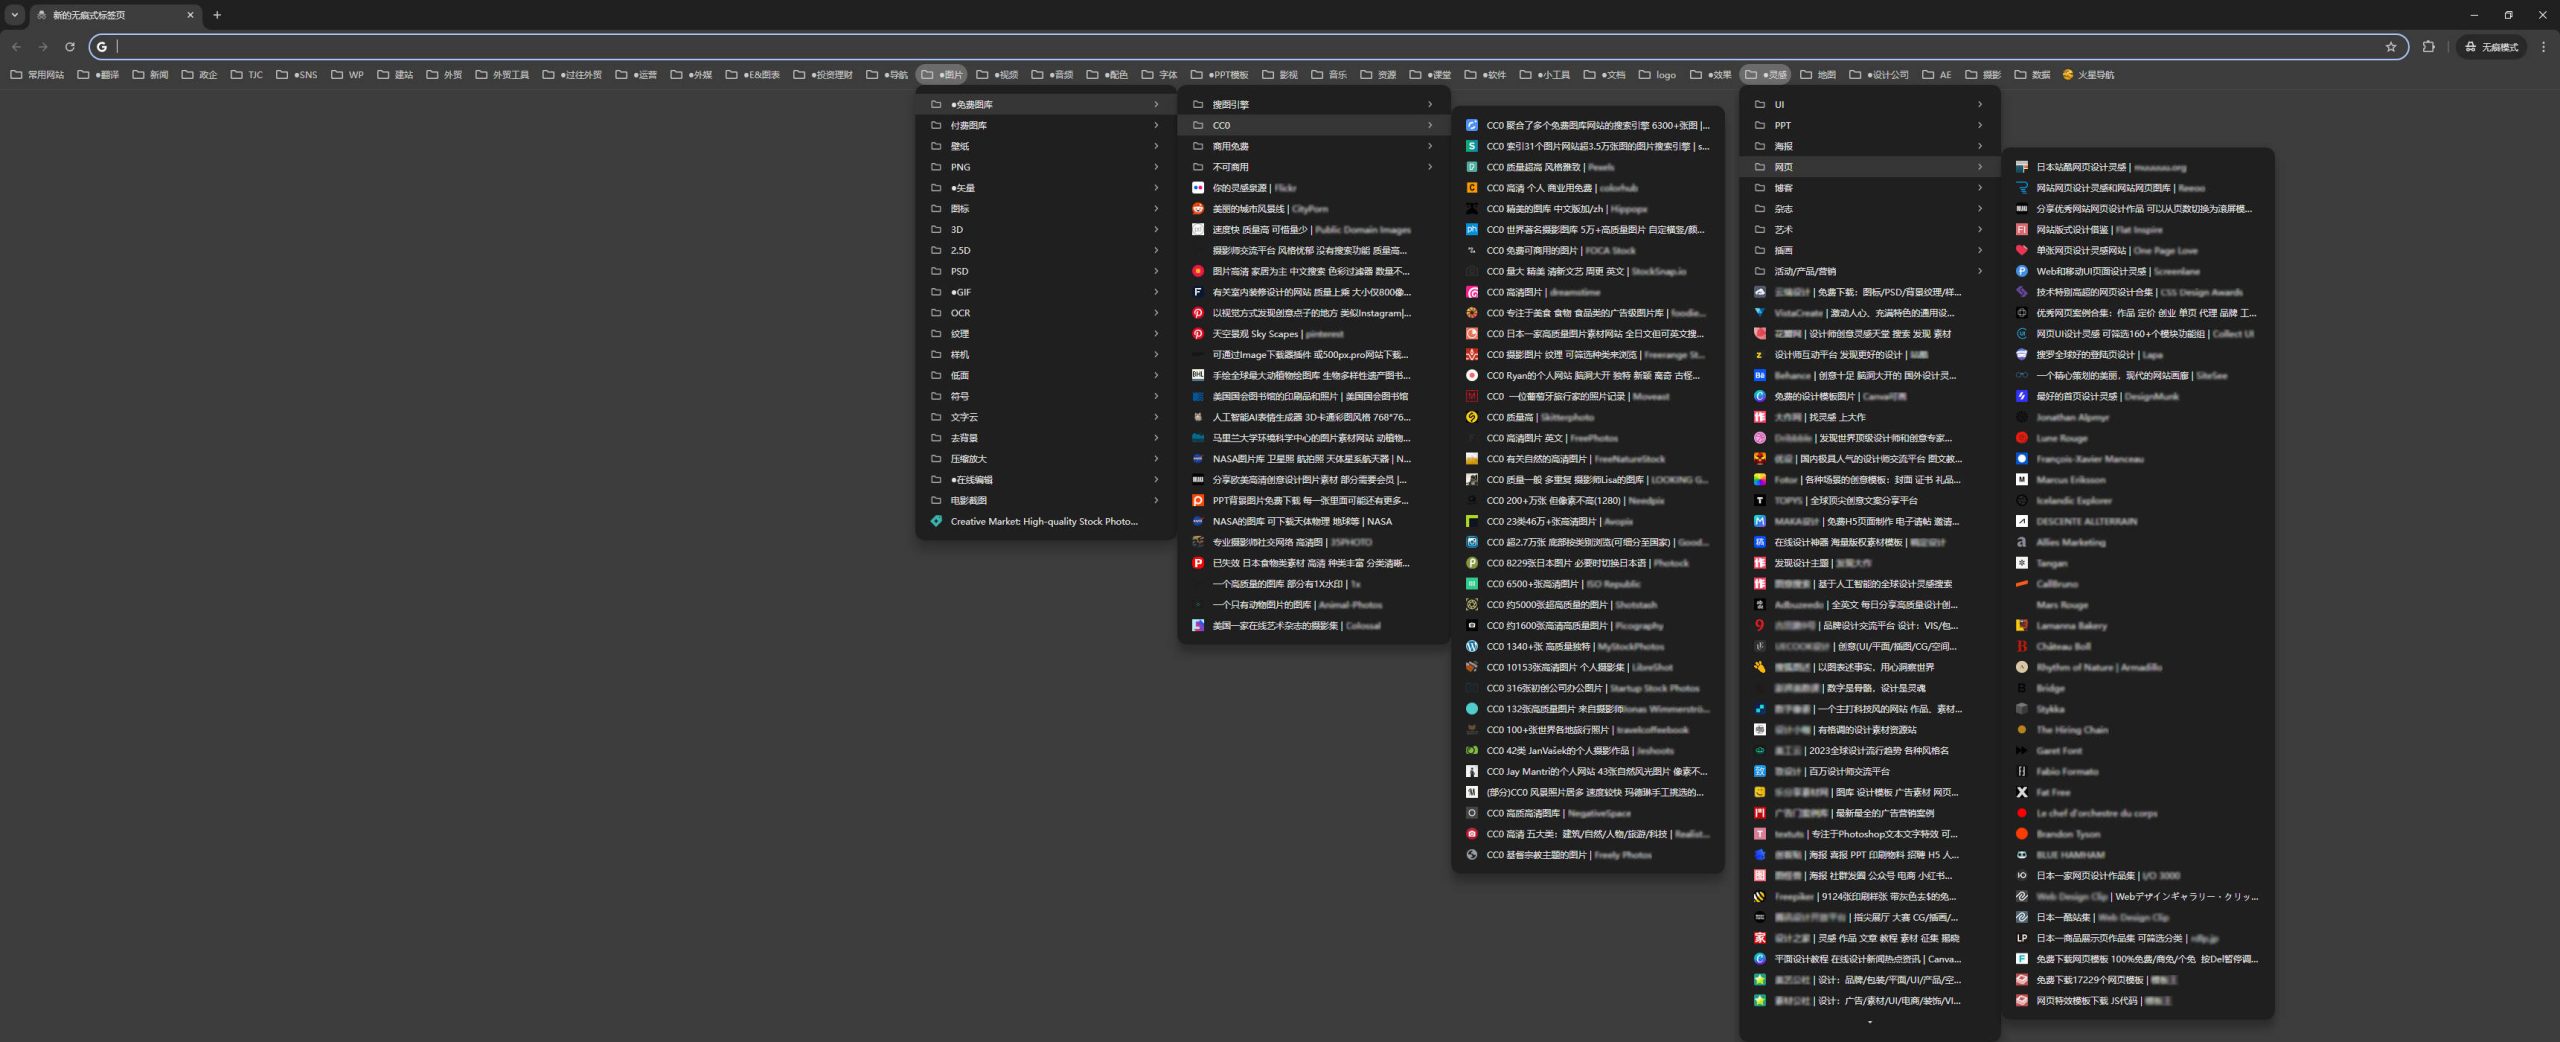Expand the 壁纸 folder arrow
2560x1042 pixels.
pos(1156,146)
